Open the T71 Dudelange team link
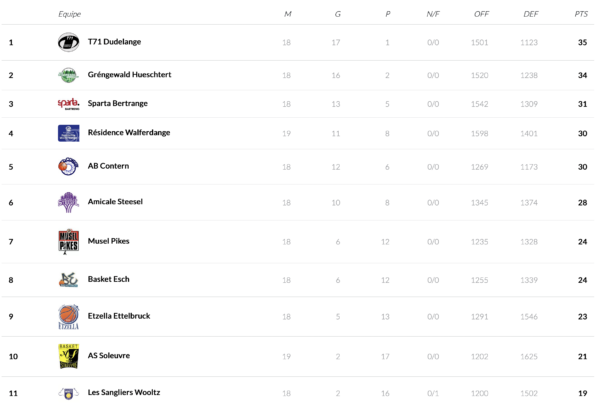The image size is (600, 419). click(x=114, y=43)
